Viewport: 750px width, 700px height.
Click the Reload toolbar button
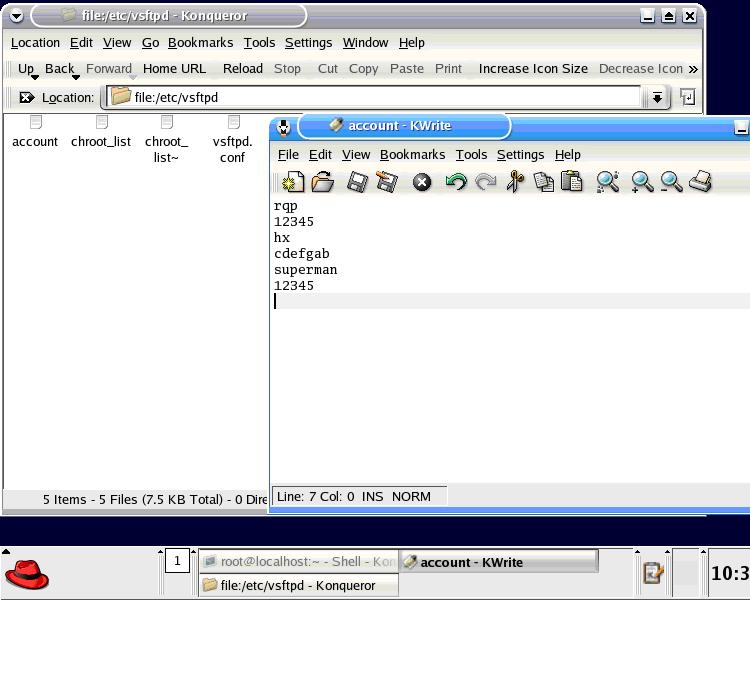[243, 69]
